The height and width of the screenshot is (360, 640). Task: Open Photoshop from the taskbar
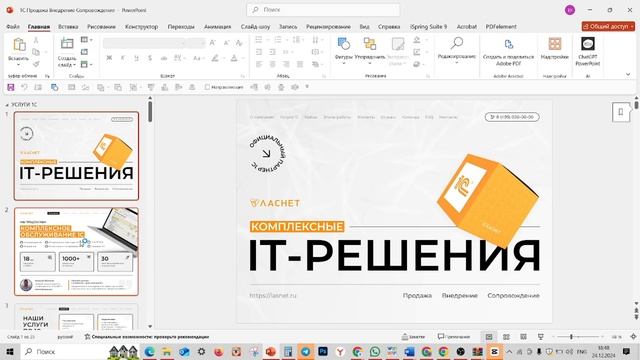coord(323,351)
